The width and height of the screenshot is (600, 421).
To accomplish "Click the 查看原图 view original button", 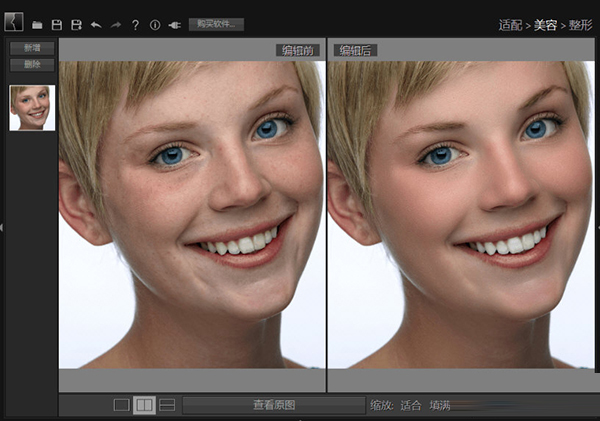I will (273, 405).
